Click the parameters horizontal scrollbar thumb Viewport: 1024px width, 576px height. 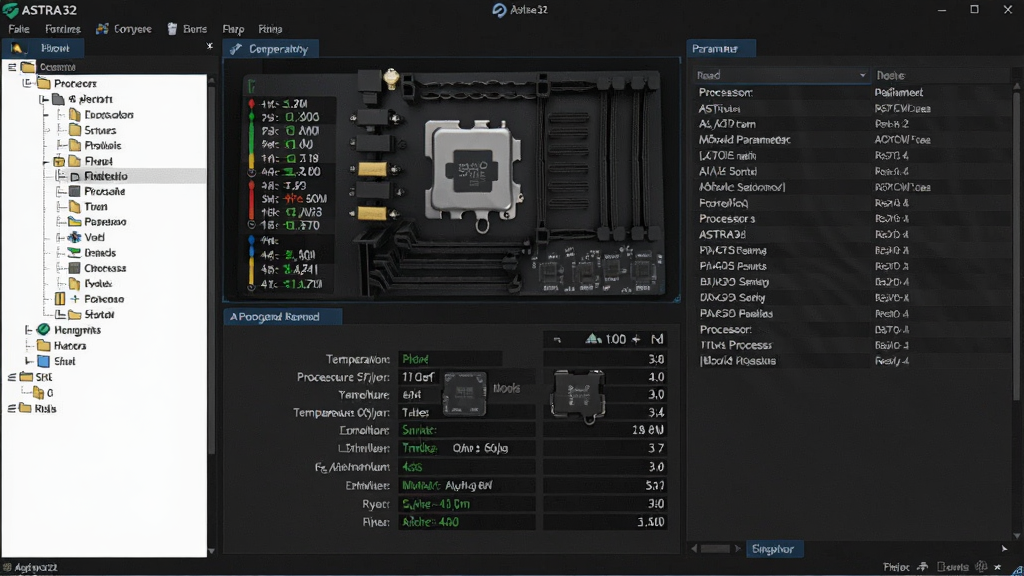[715, 549]
